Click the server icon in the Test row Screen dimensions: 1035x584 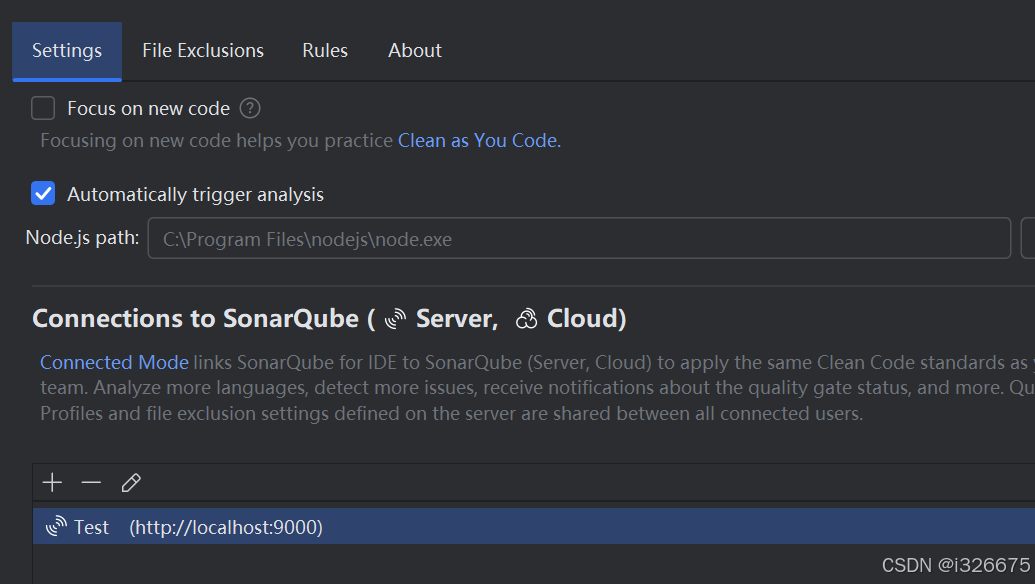[56, 527]
